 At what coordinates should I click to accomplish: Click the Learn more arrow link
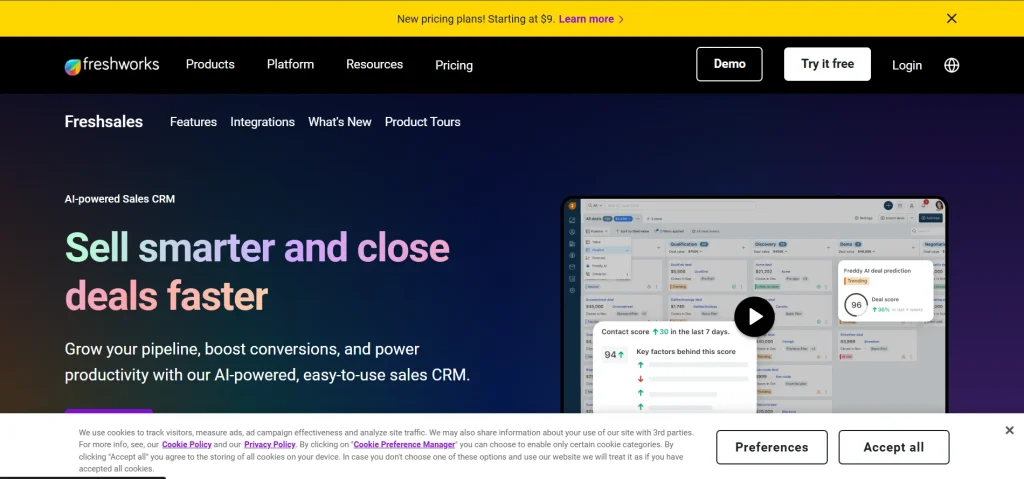pyautogui.click(x=591, y=19)
